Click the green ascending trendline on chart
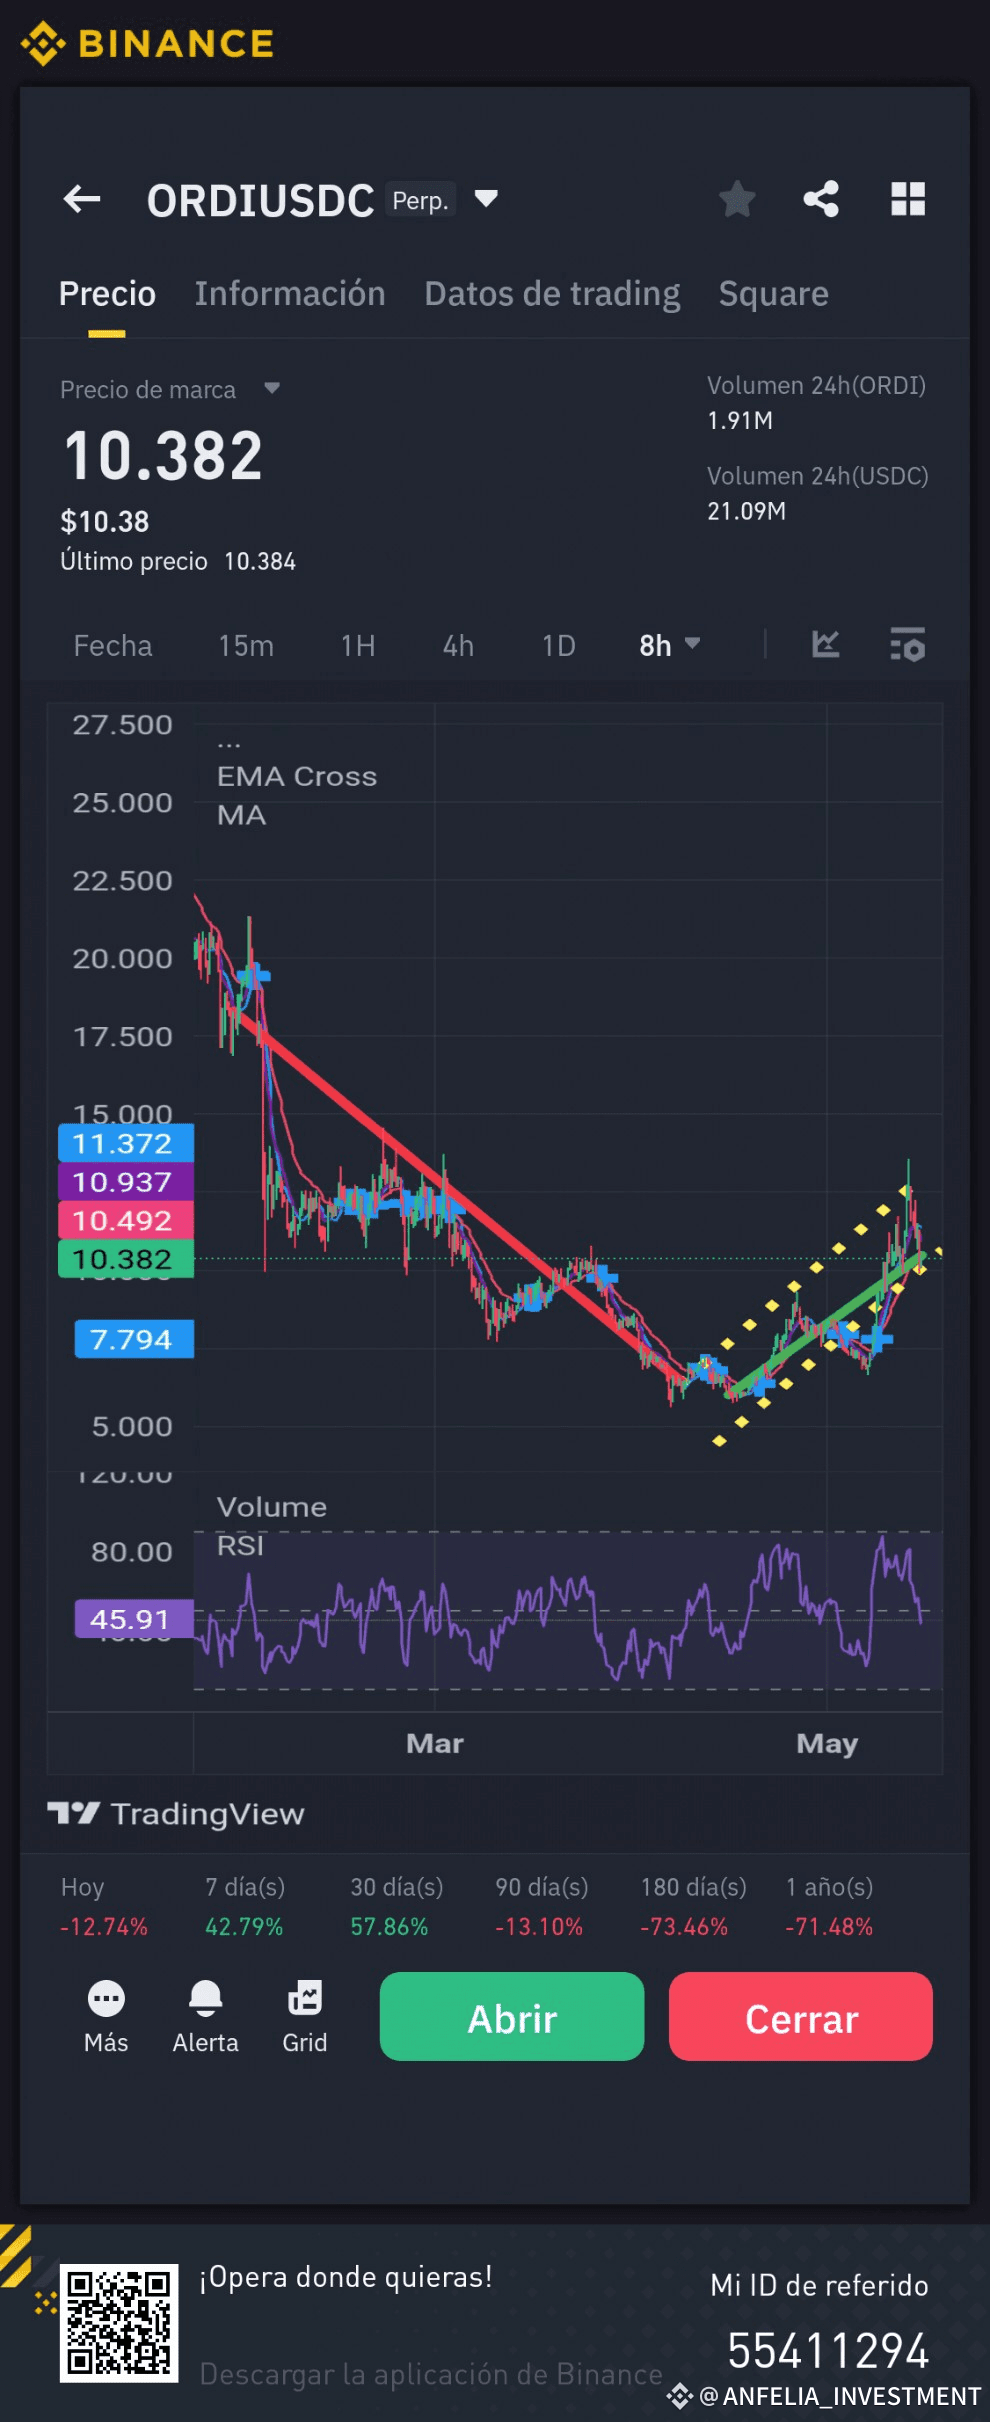This screenshot has width=990, height=2422. pos(826,1324)
